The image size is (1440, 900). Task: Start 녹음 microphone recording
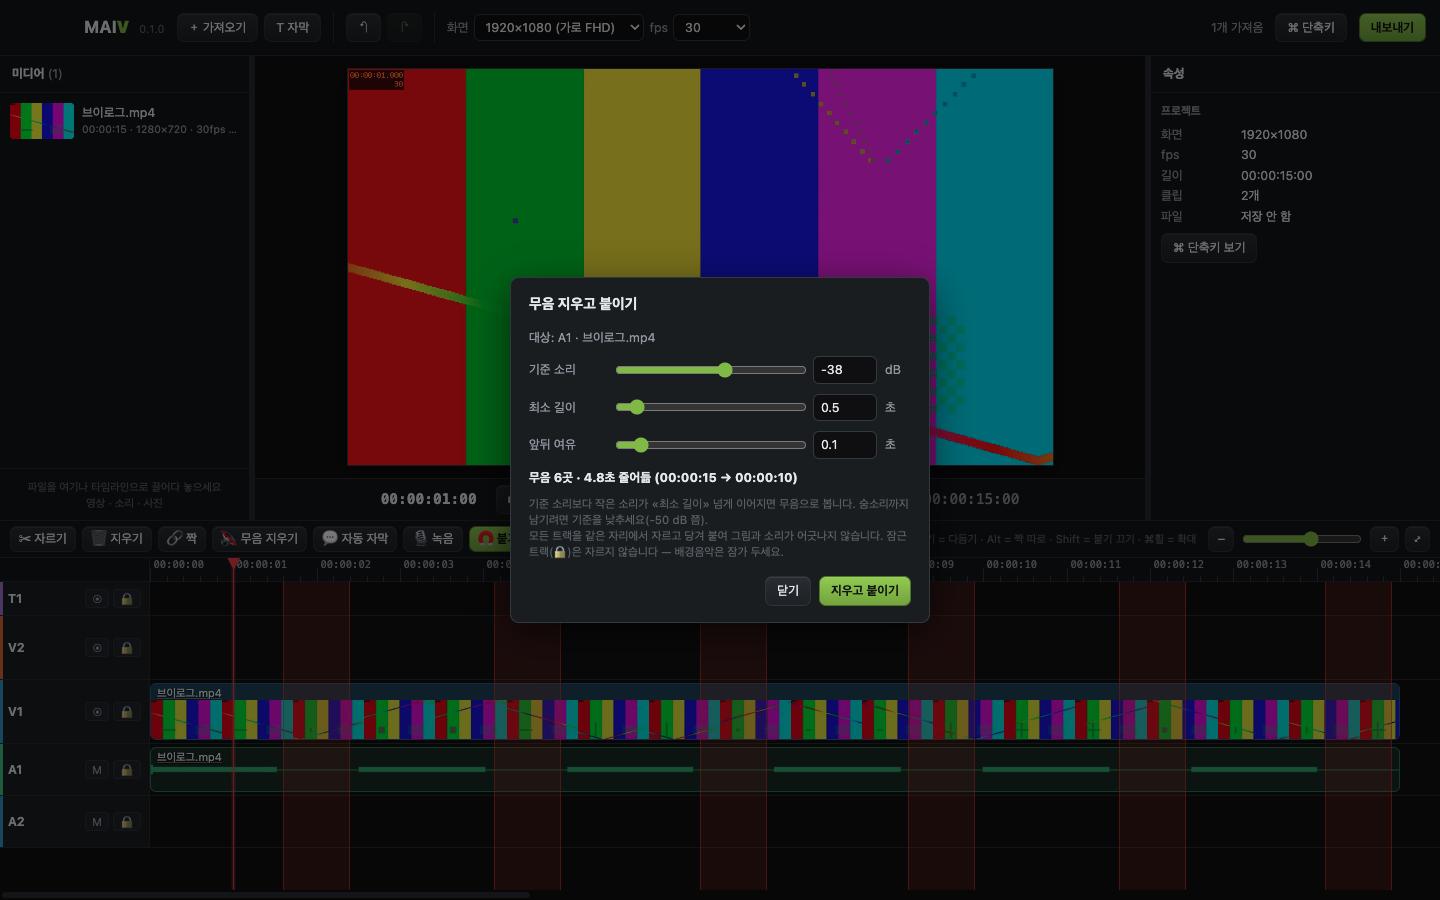[x=434, y=539]
